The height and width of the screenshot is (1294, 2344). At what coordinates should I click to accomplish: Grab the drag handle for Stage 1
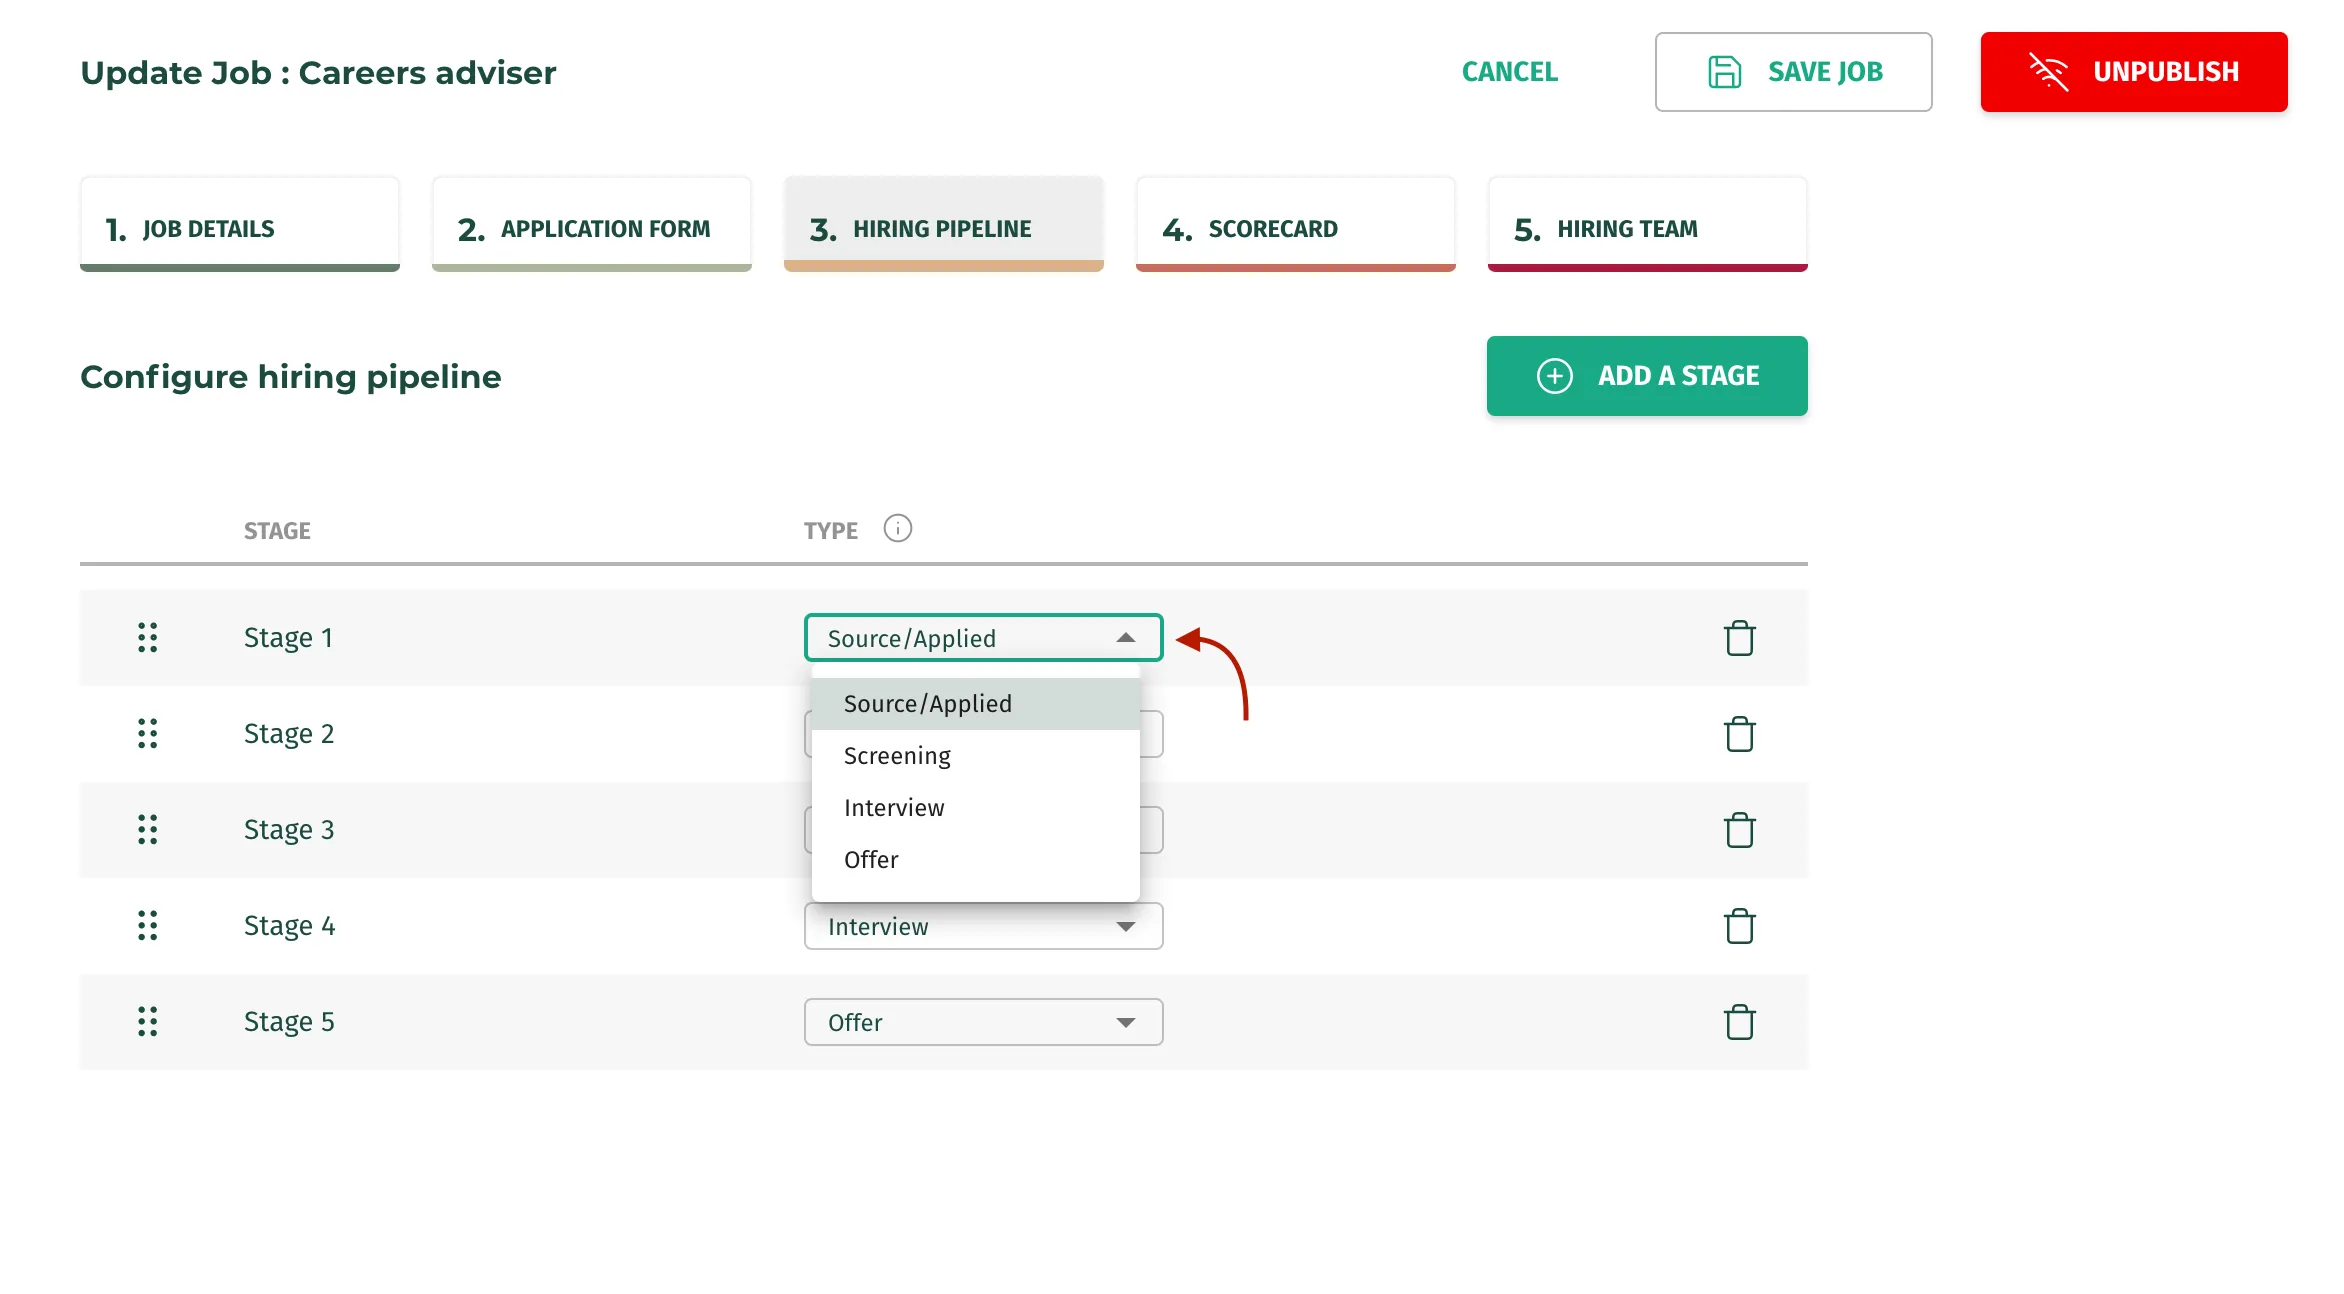[x=148, y=637]
